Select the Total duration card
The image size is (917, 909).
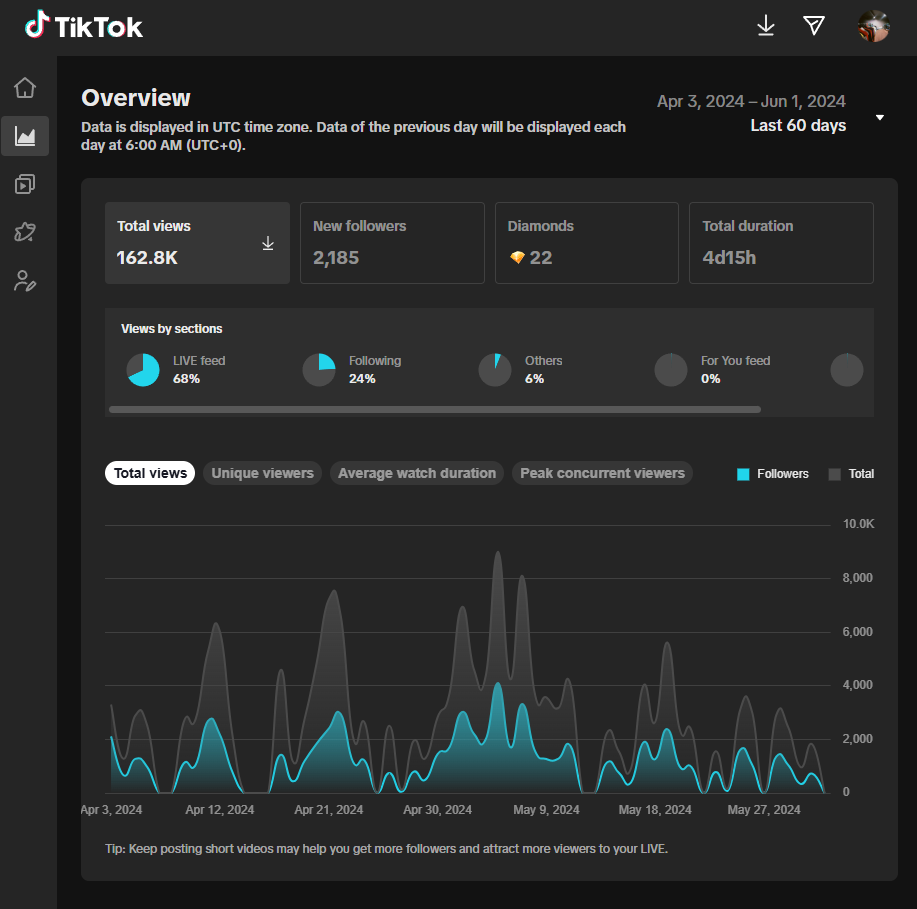tap(781, 243)
